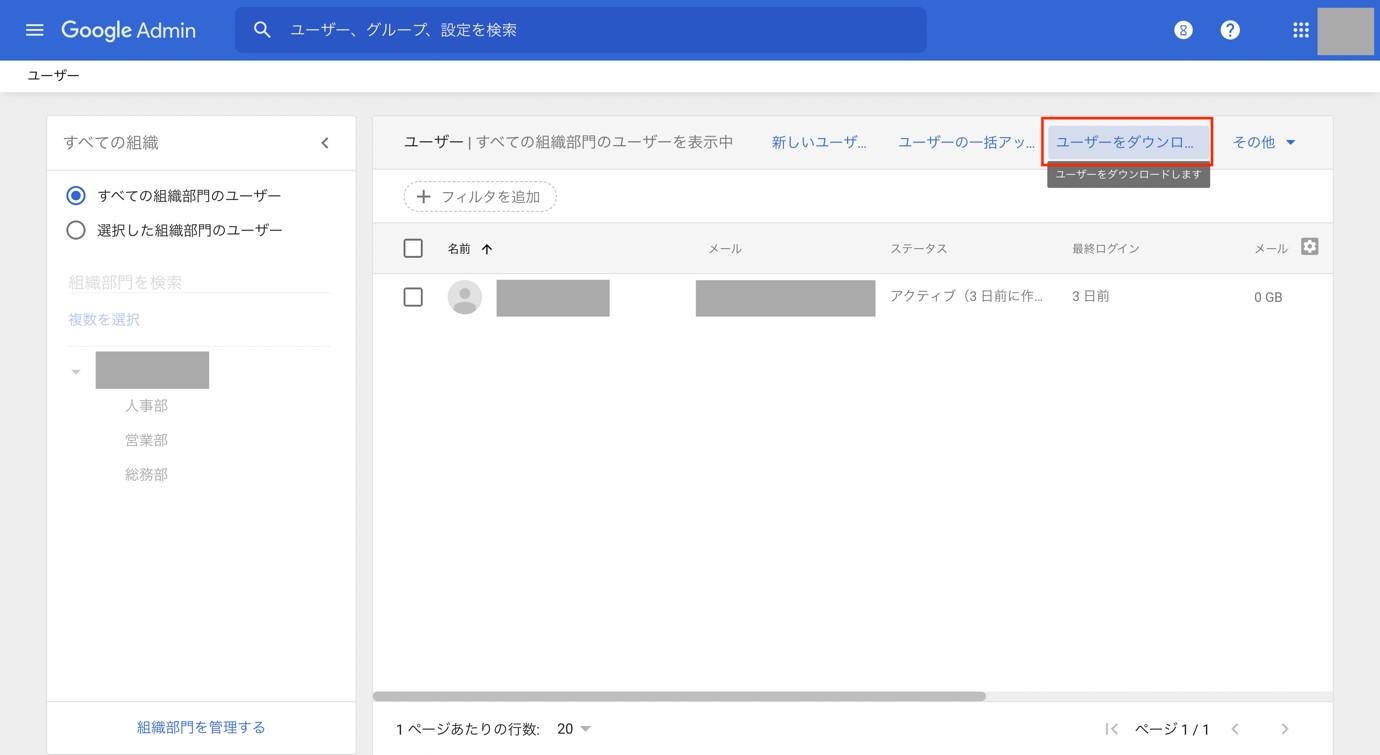
Task: Open the Google apps launcher grid
Action: pyautogui.click(x=1299, y=30)
